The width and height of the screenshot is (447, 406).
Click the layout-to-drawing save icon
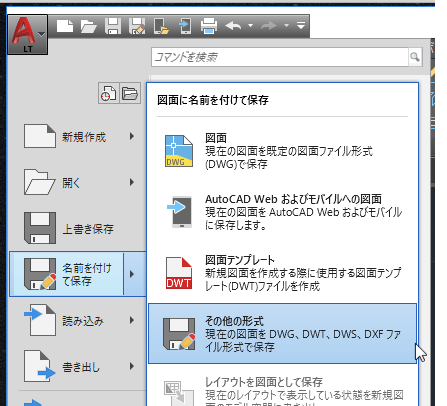pyautogui.click(x=179, y=394)
